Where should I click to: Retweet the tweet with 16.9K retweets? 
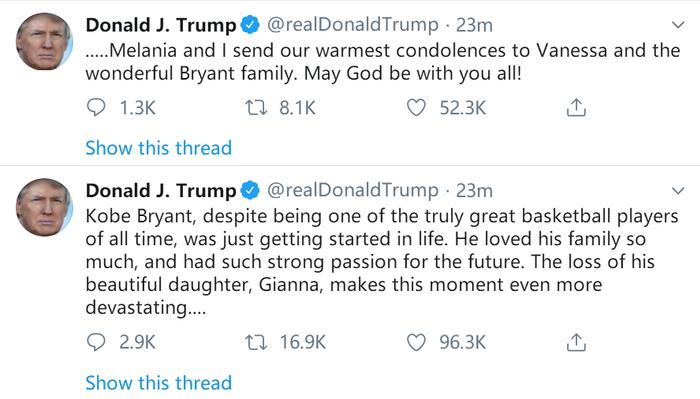point(256,342)
